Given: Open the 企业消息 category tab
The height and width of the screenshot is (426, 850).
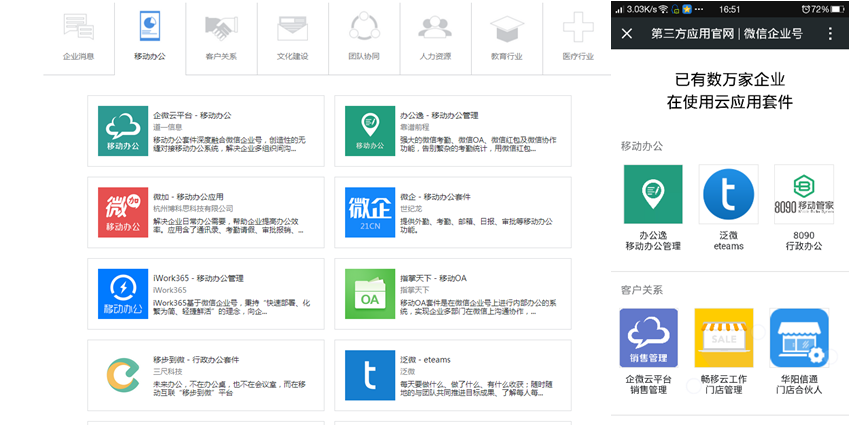Looking at the screenshot, I should (79, 38).
